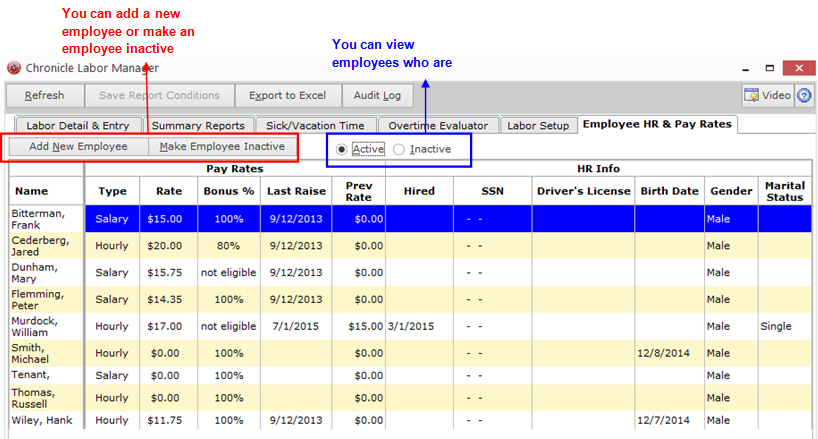The image size is (818, 439).
Task: Open the Video tutorial button
Action: coord(767,95)
